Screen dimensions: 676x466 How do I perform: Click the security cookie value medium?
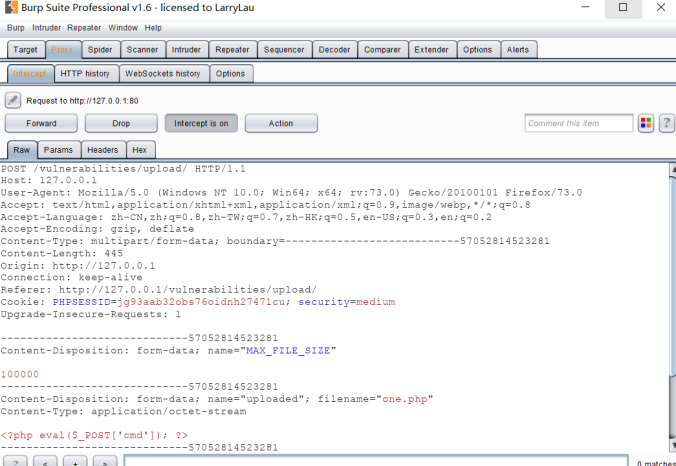pos(376,302)
